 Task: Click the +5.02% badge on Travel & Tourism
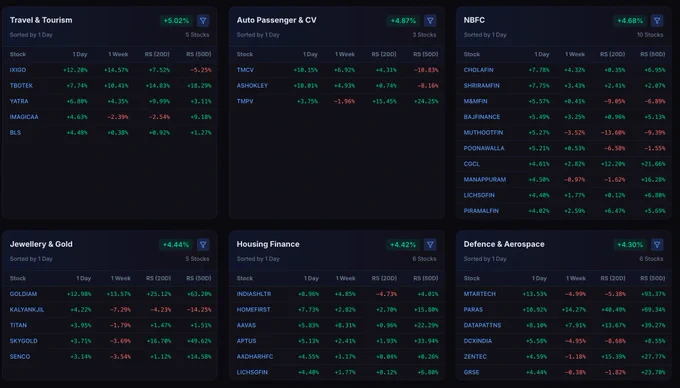click(x=176, y=20)
